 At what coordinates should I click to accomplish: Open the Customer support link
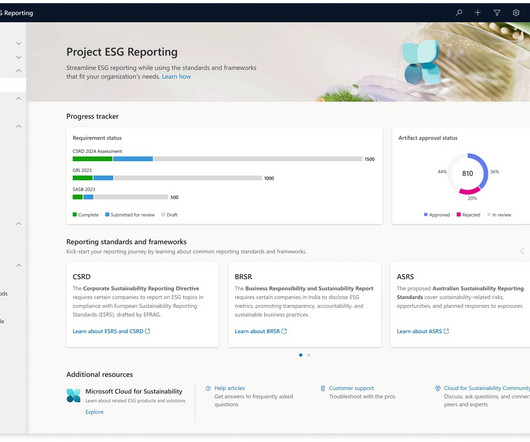coord(352,388)
